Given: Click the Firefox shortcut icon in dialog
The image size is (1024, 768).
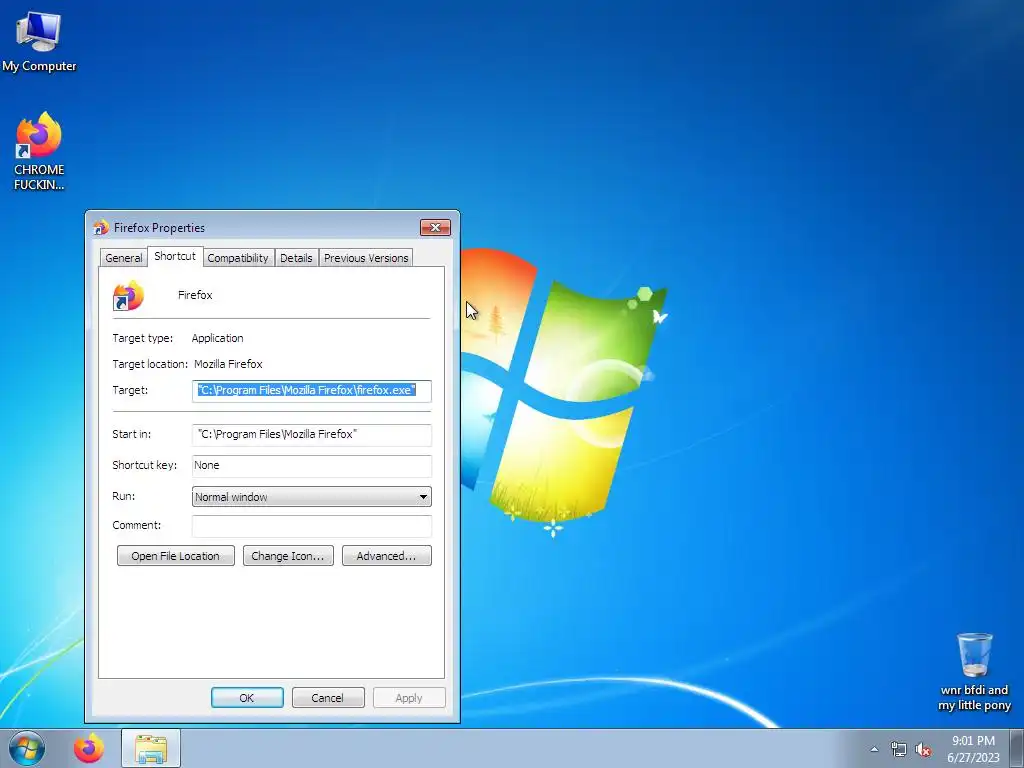Looking at the screenshot, I should [x=128, y=296].
